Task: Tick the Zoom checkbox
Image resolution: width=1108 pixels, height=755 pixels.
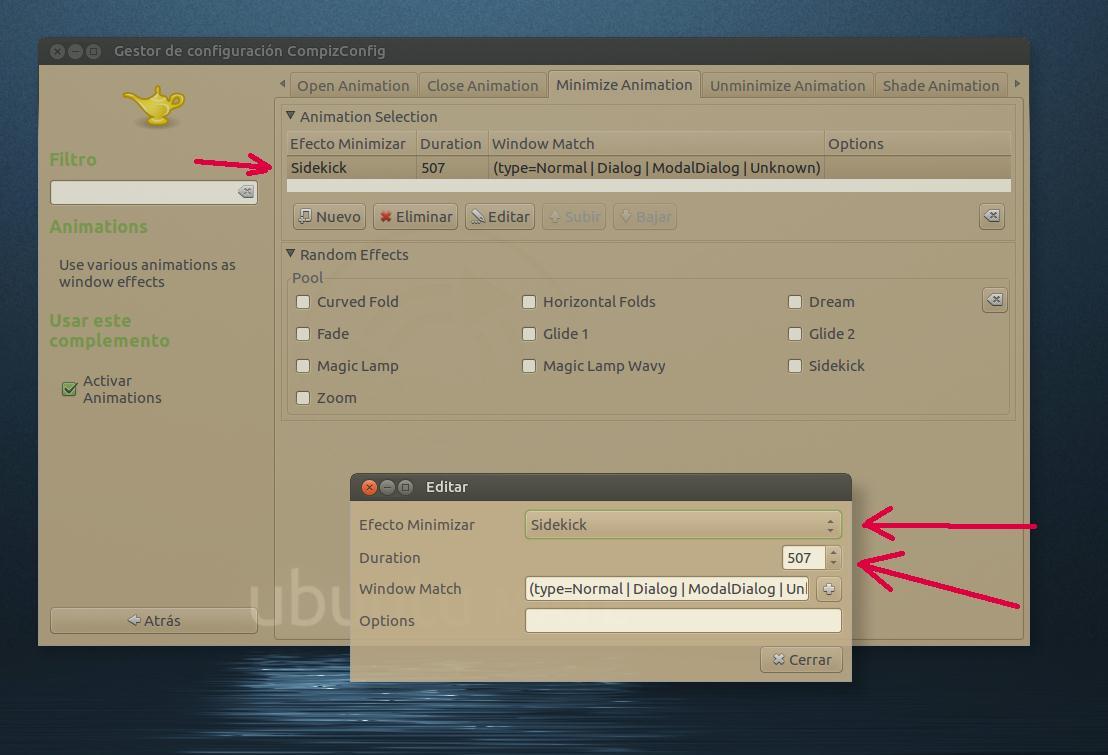Action: (303, 397)
